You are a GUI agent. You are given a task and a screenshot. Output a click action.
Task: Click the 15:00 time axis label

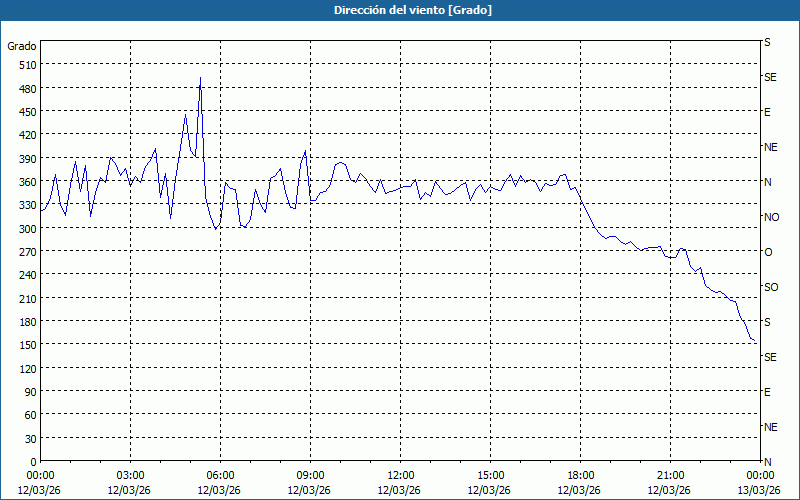click(x=490, y=475)
